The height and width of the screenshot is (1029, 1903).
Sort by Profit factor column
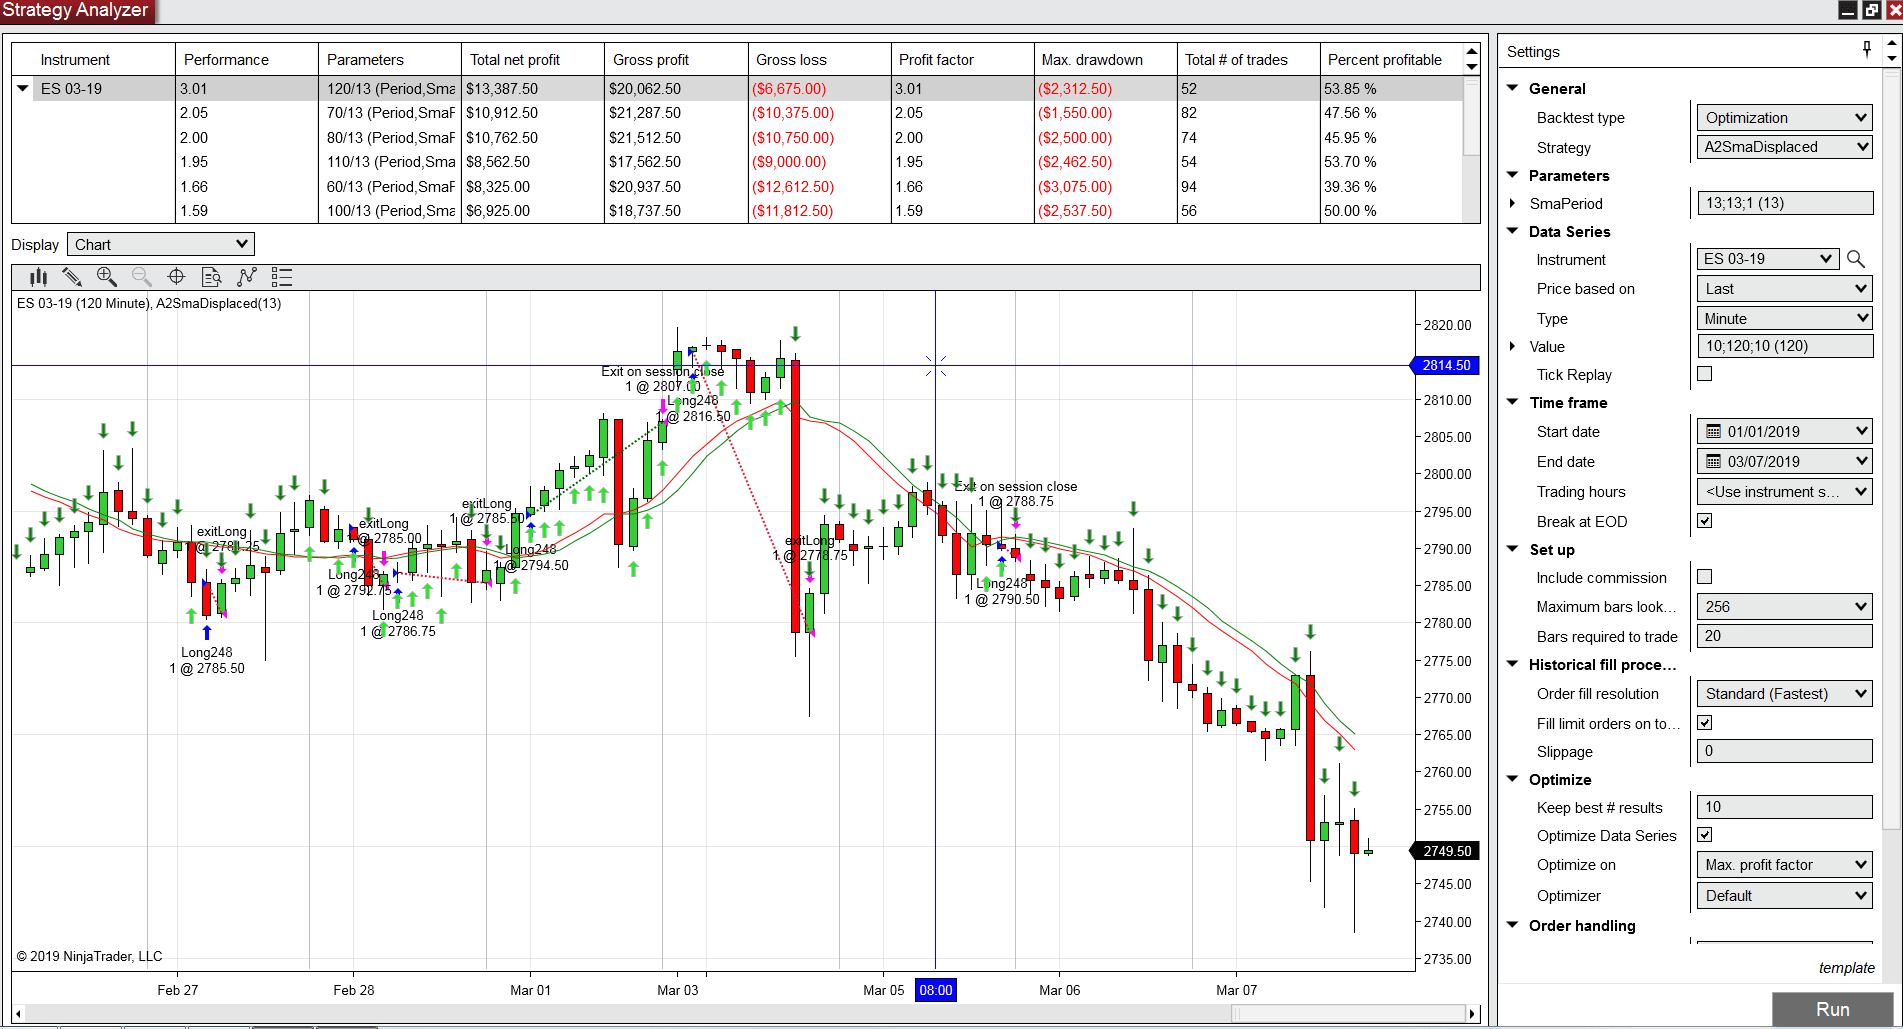pos(961,60)
